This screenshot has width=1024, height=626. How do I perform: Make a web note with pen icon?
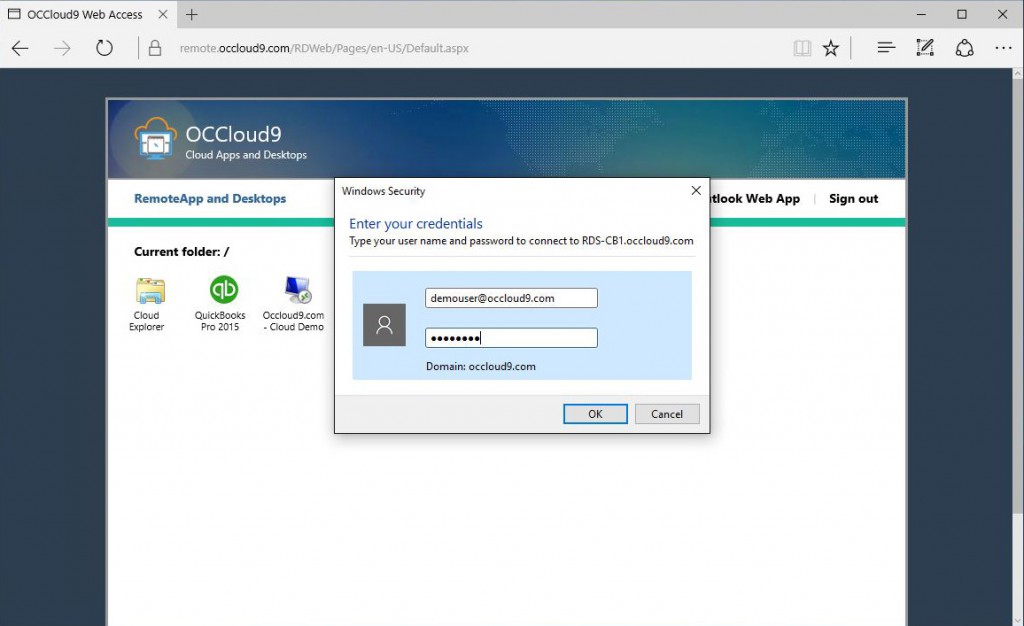tap(925, 48)
